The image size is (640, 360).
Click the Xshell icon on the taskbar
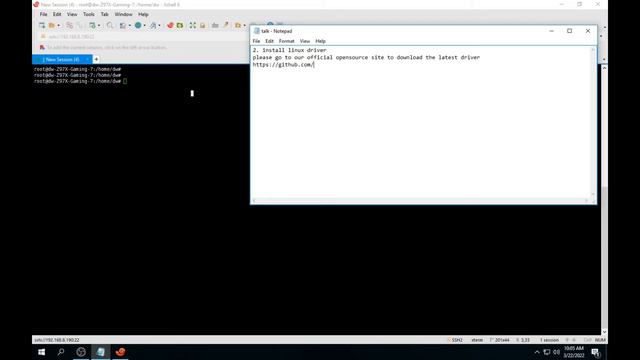pos(120,352)
